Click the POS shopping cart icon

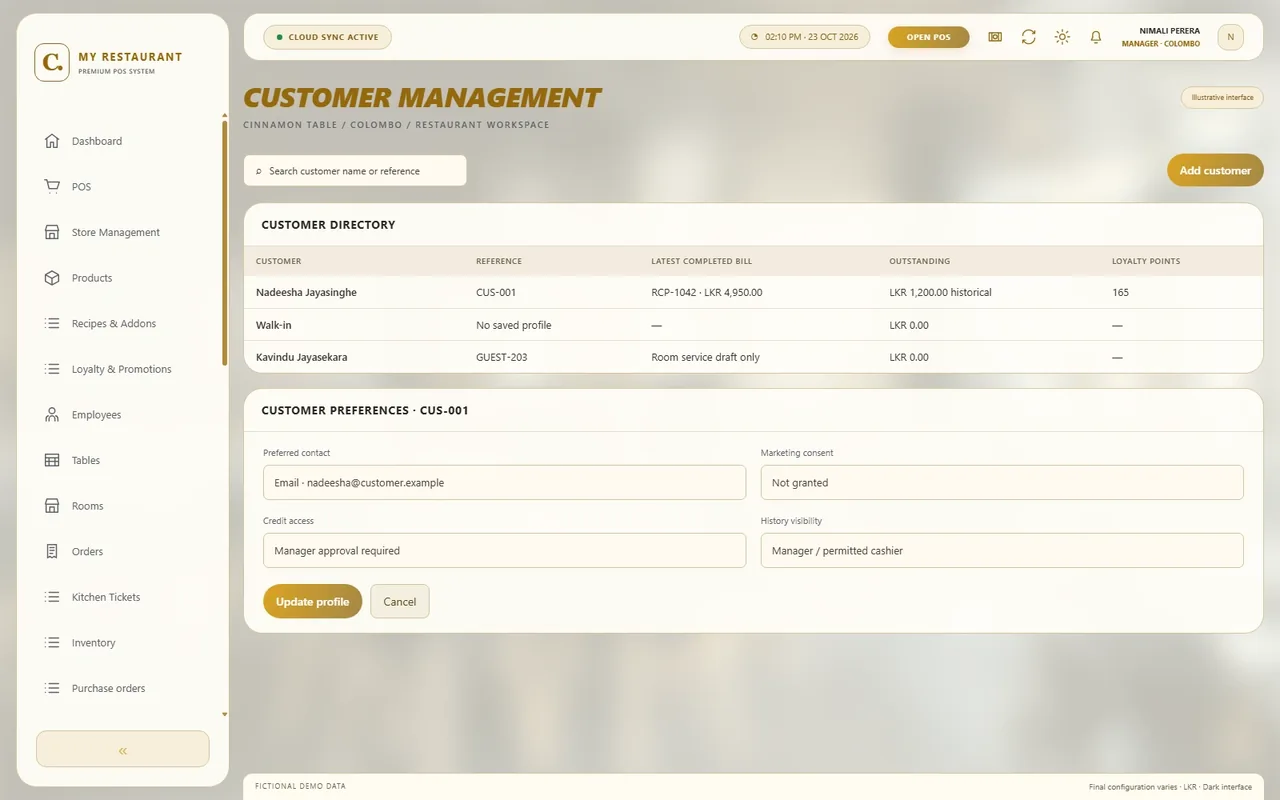pos(52,187)
